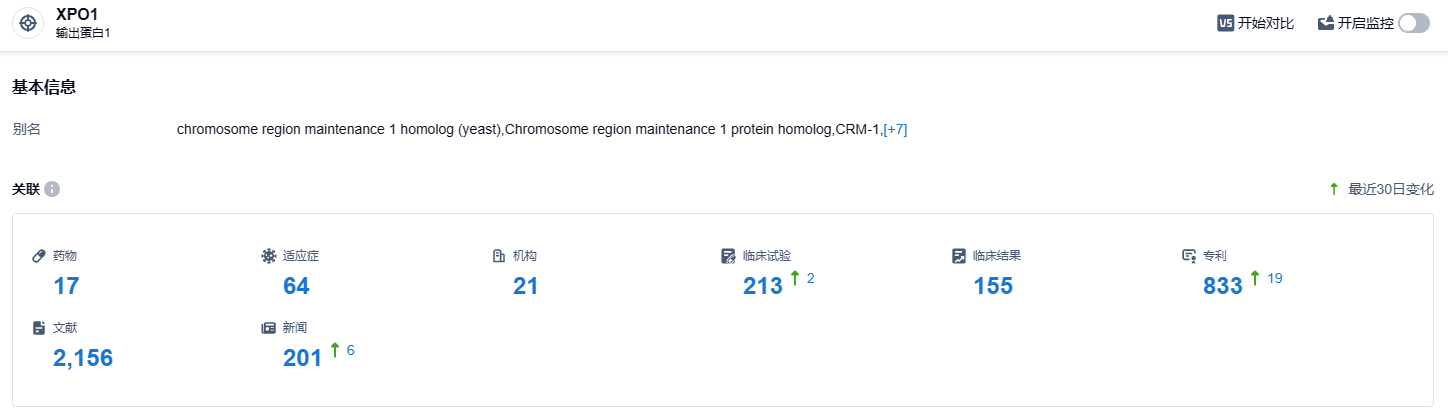
Task: Click the virus icon for 适应症
Action: 268,256
